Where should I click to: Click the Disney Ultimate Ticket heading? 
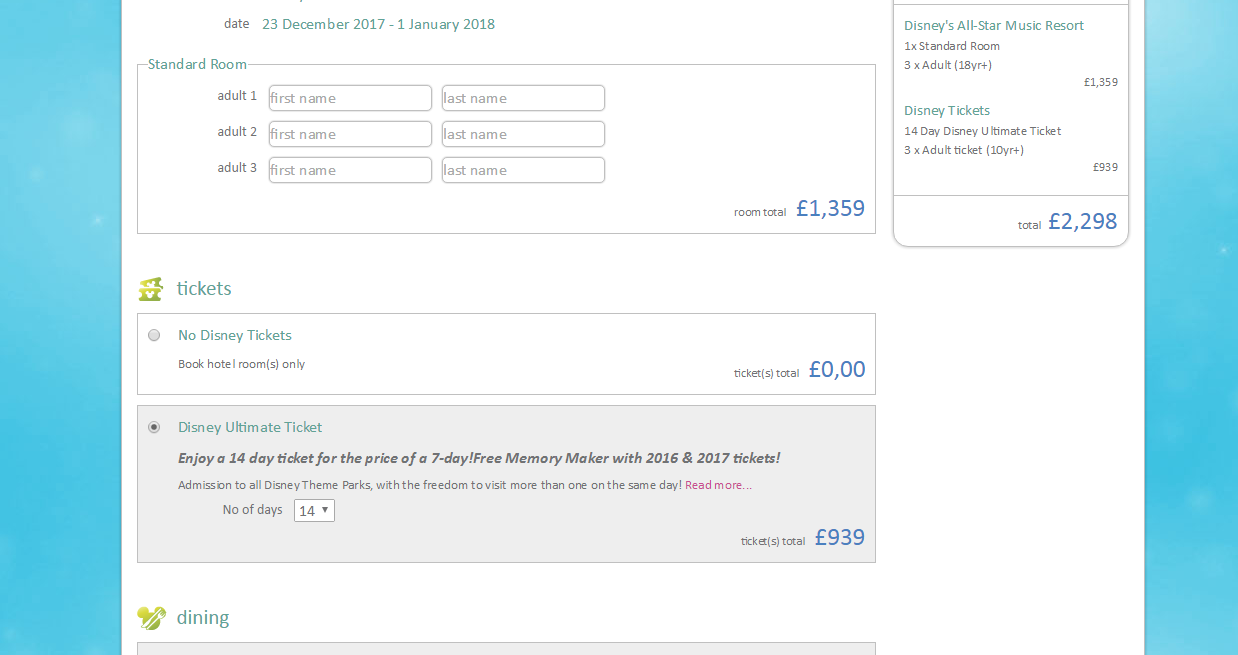pyautogui.click(x=250, y=427)
